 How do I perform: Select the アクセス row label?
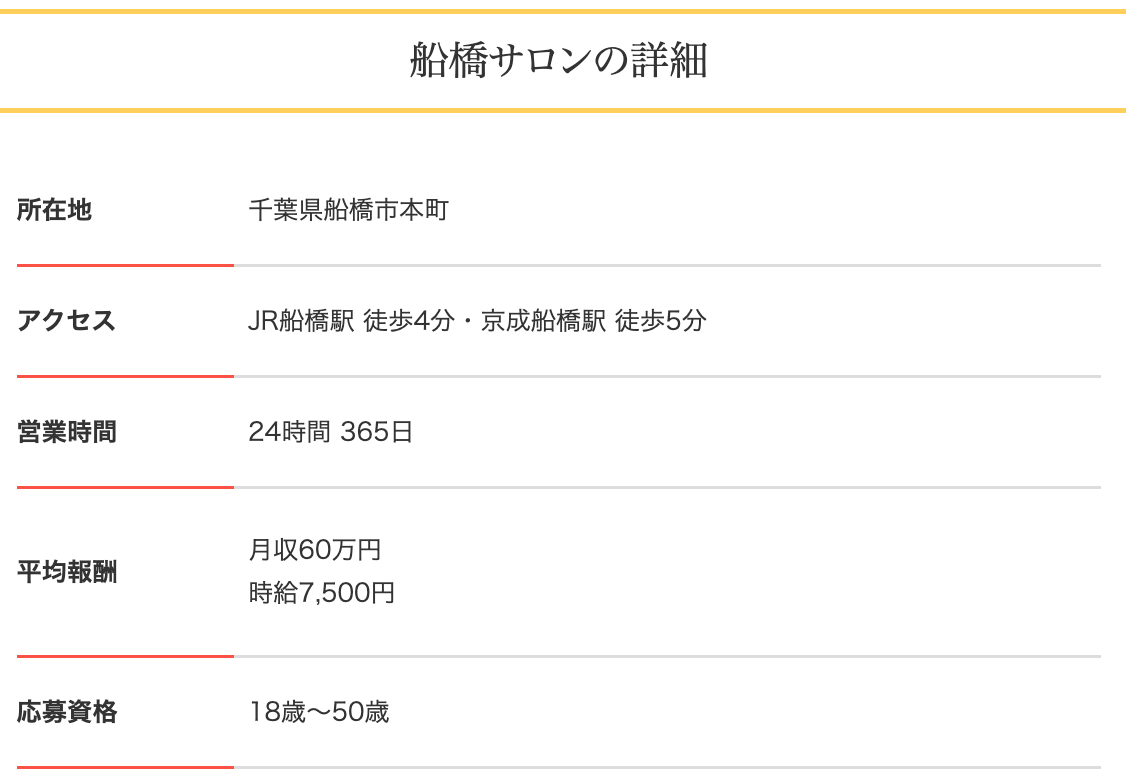(67, 321)
